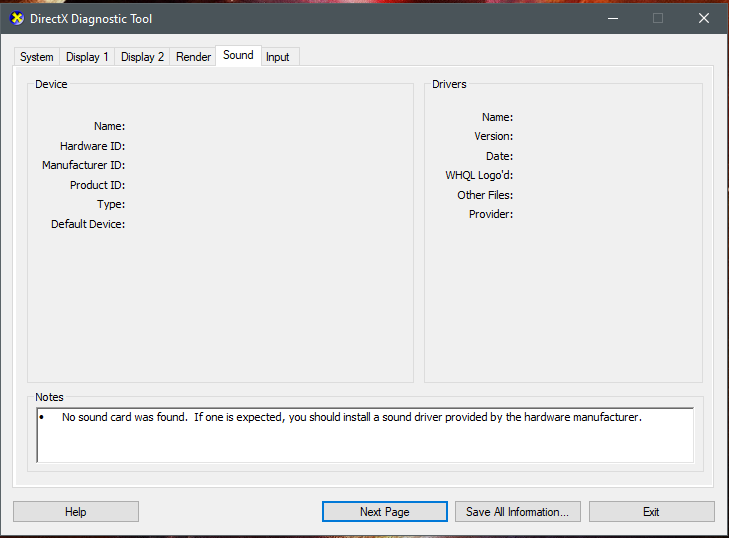Viewport: 729px width, 538px height.
Task: Click the Next Page button
Action: click(384, 511)
